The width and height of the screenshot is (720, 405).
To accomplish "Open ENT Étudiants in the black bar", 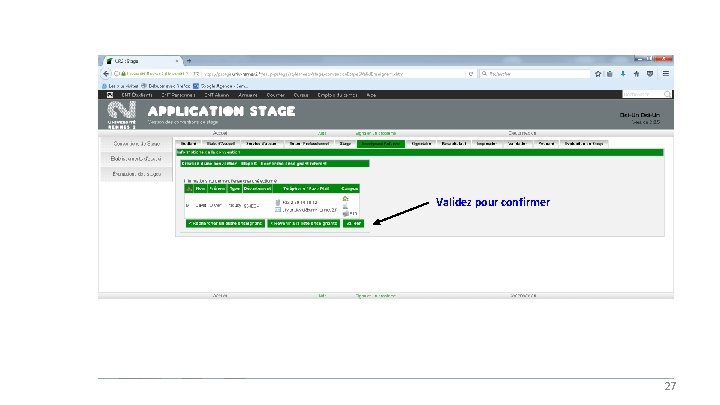I will point(137,95).
